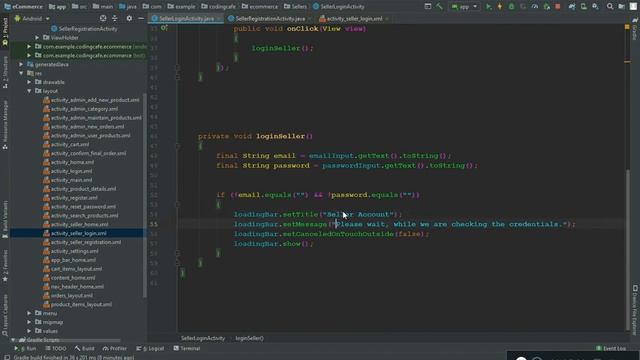
Task: Click Sellers folder in navigation bar
Action: pos(295,7)
